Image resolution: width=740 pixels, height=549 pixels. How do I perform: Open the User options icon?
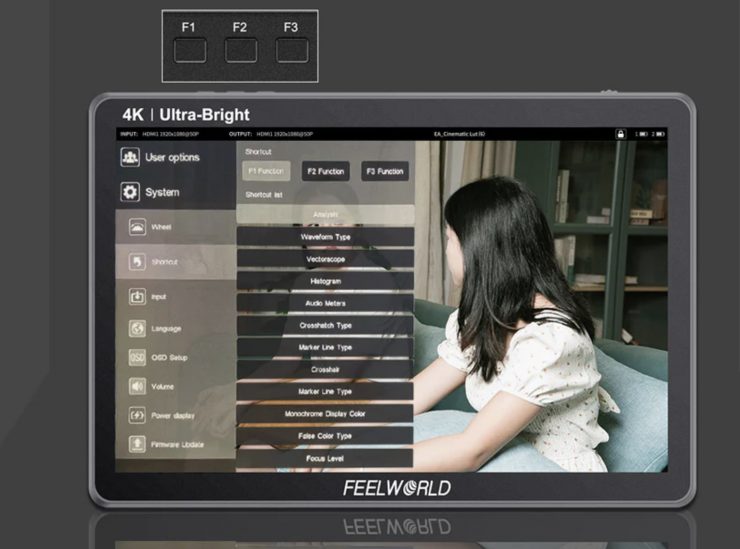pos(129,158)
